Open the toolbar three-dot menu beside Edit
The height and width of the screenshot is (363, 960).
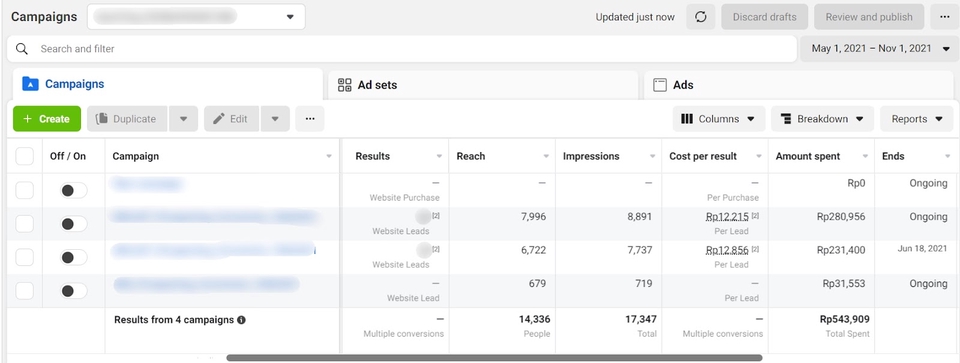pyautogui.click(x=310, y=119)
